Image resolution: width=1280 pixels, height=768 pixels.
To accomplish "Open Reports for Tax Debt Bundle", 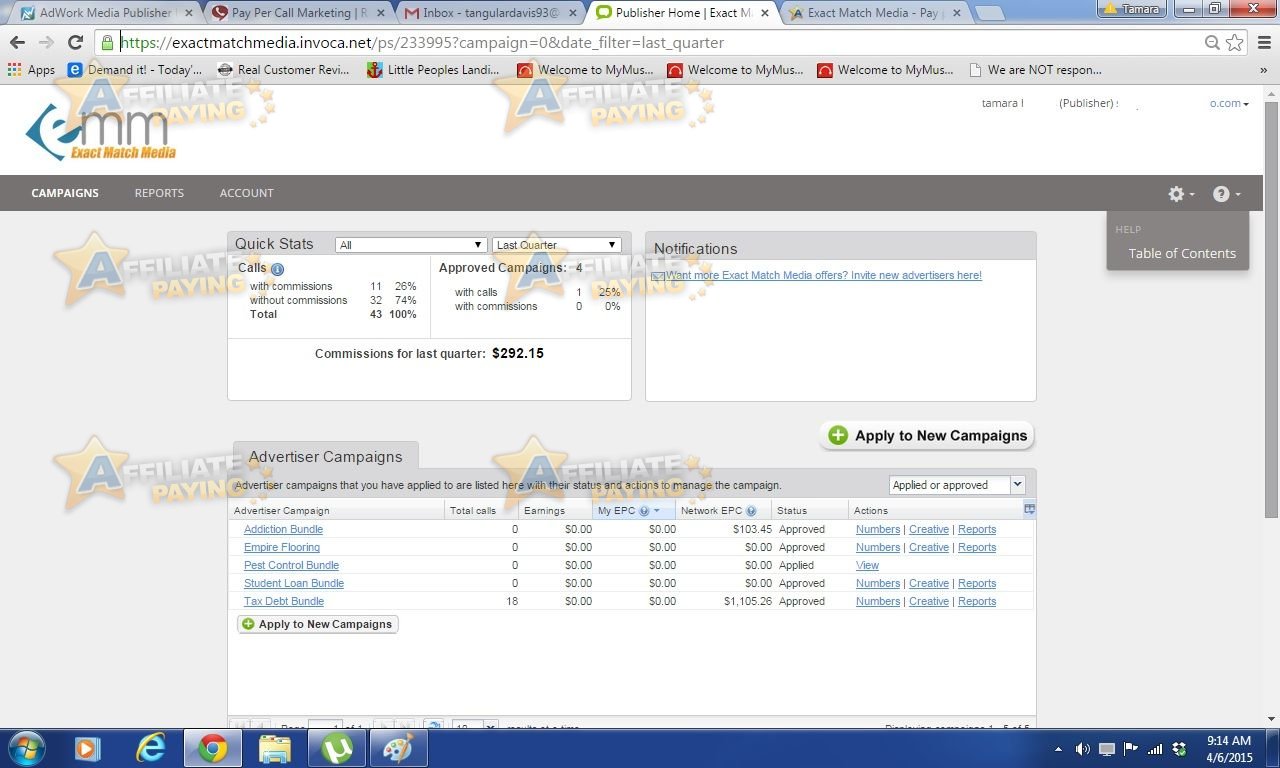I will click(977, 601).
